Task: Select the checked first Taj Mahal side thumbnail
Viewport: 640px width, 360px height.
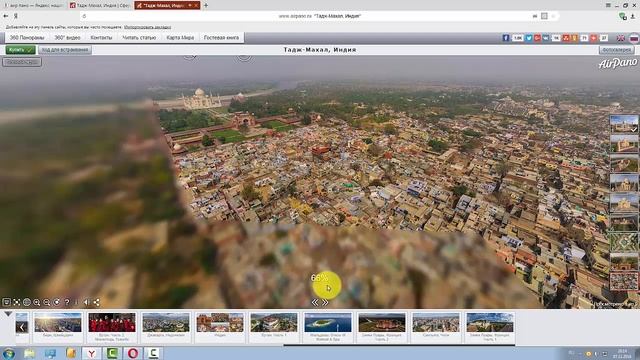Action: pos(624,124)
